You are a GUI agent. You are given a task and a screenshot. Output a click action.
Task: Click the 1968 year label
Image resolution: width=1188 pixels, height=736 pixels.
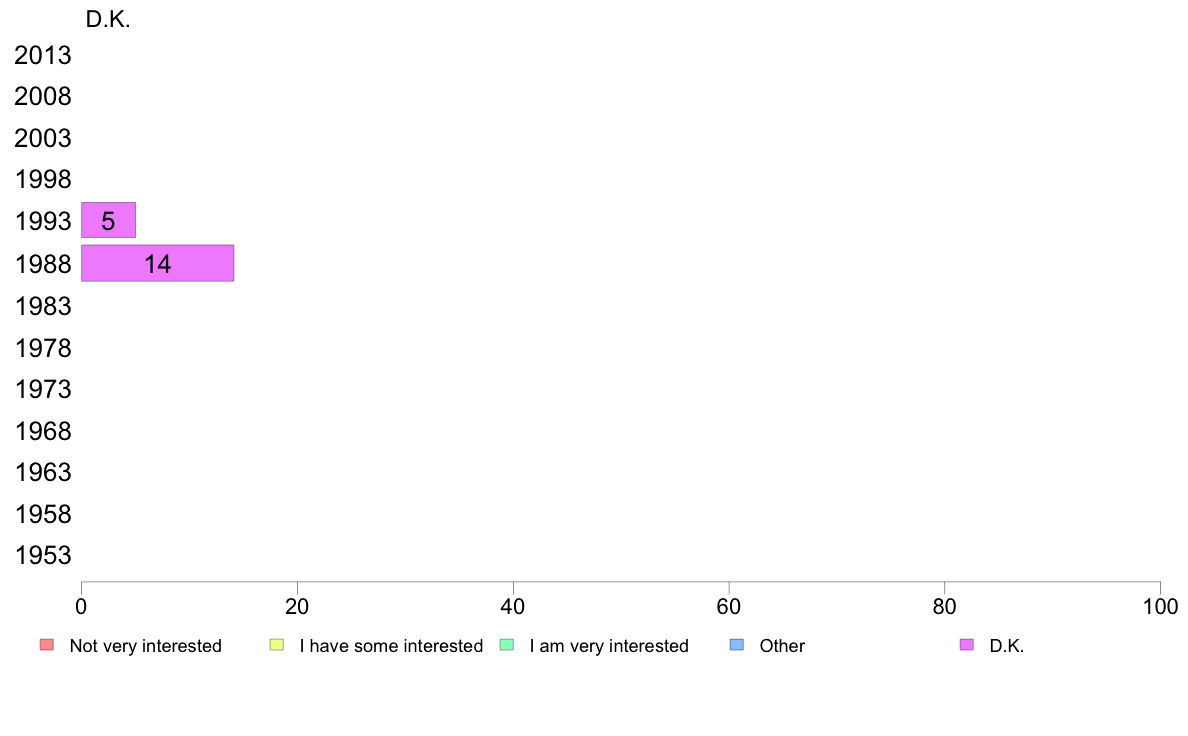(x=42, y=431)
